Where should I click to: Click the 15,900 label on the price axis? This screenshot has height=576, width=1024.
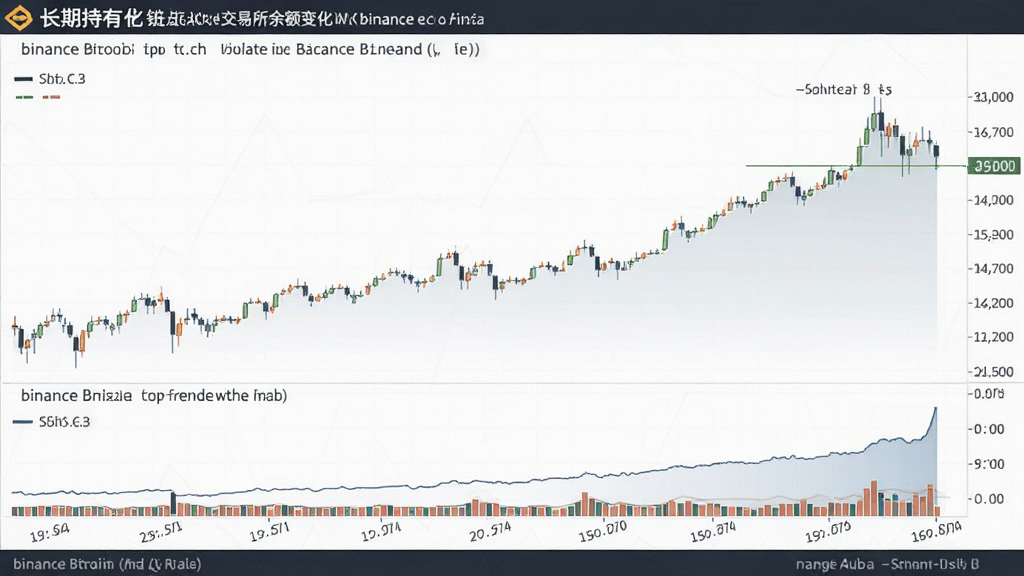993,234
